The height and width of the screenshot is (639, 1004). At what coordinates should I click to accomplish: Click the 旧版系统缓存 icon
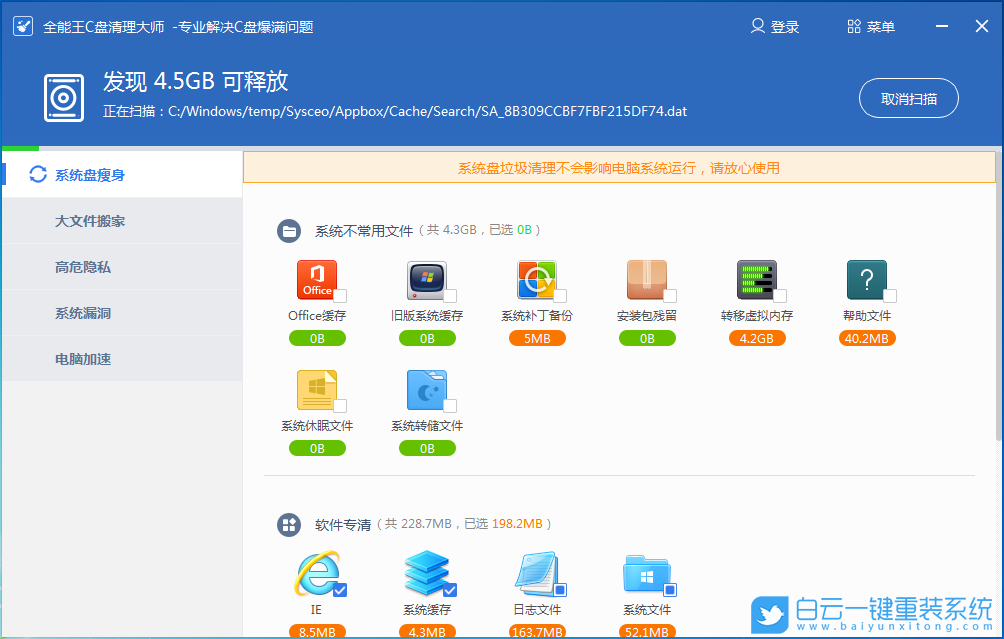427,280
